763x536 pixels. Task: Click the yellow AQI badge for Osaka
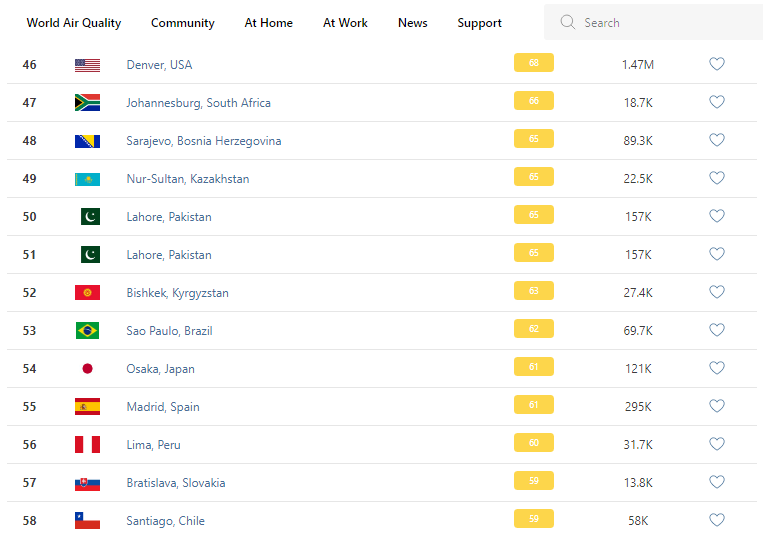click(x=533, y=368)
